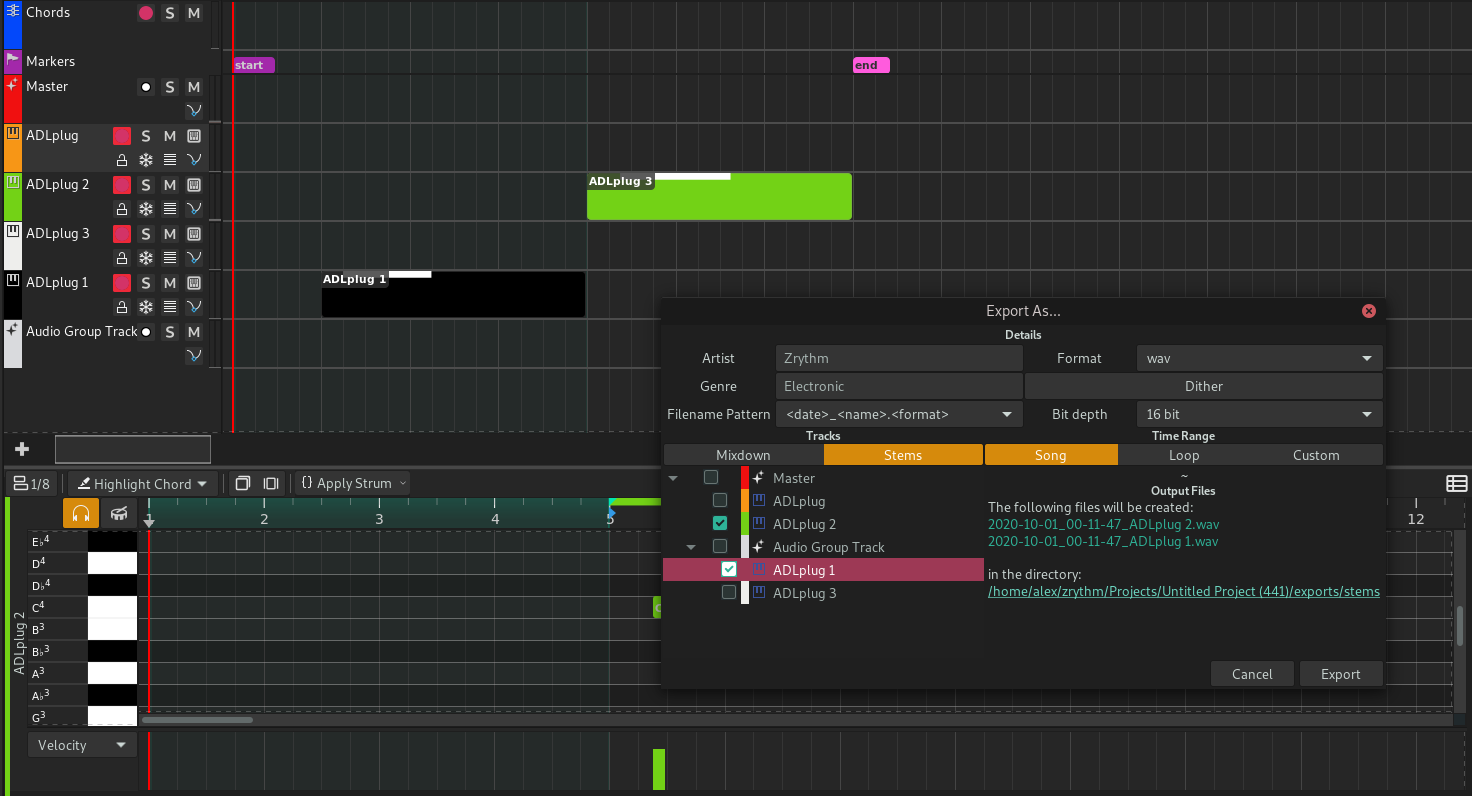
Task: Uncheck the ADLplug 2 export checkbox
Action: [720, 523]
